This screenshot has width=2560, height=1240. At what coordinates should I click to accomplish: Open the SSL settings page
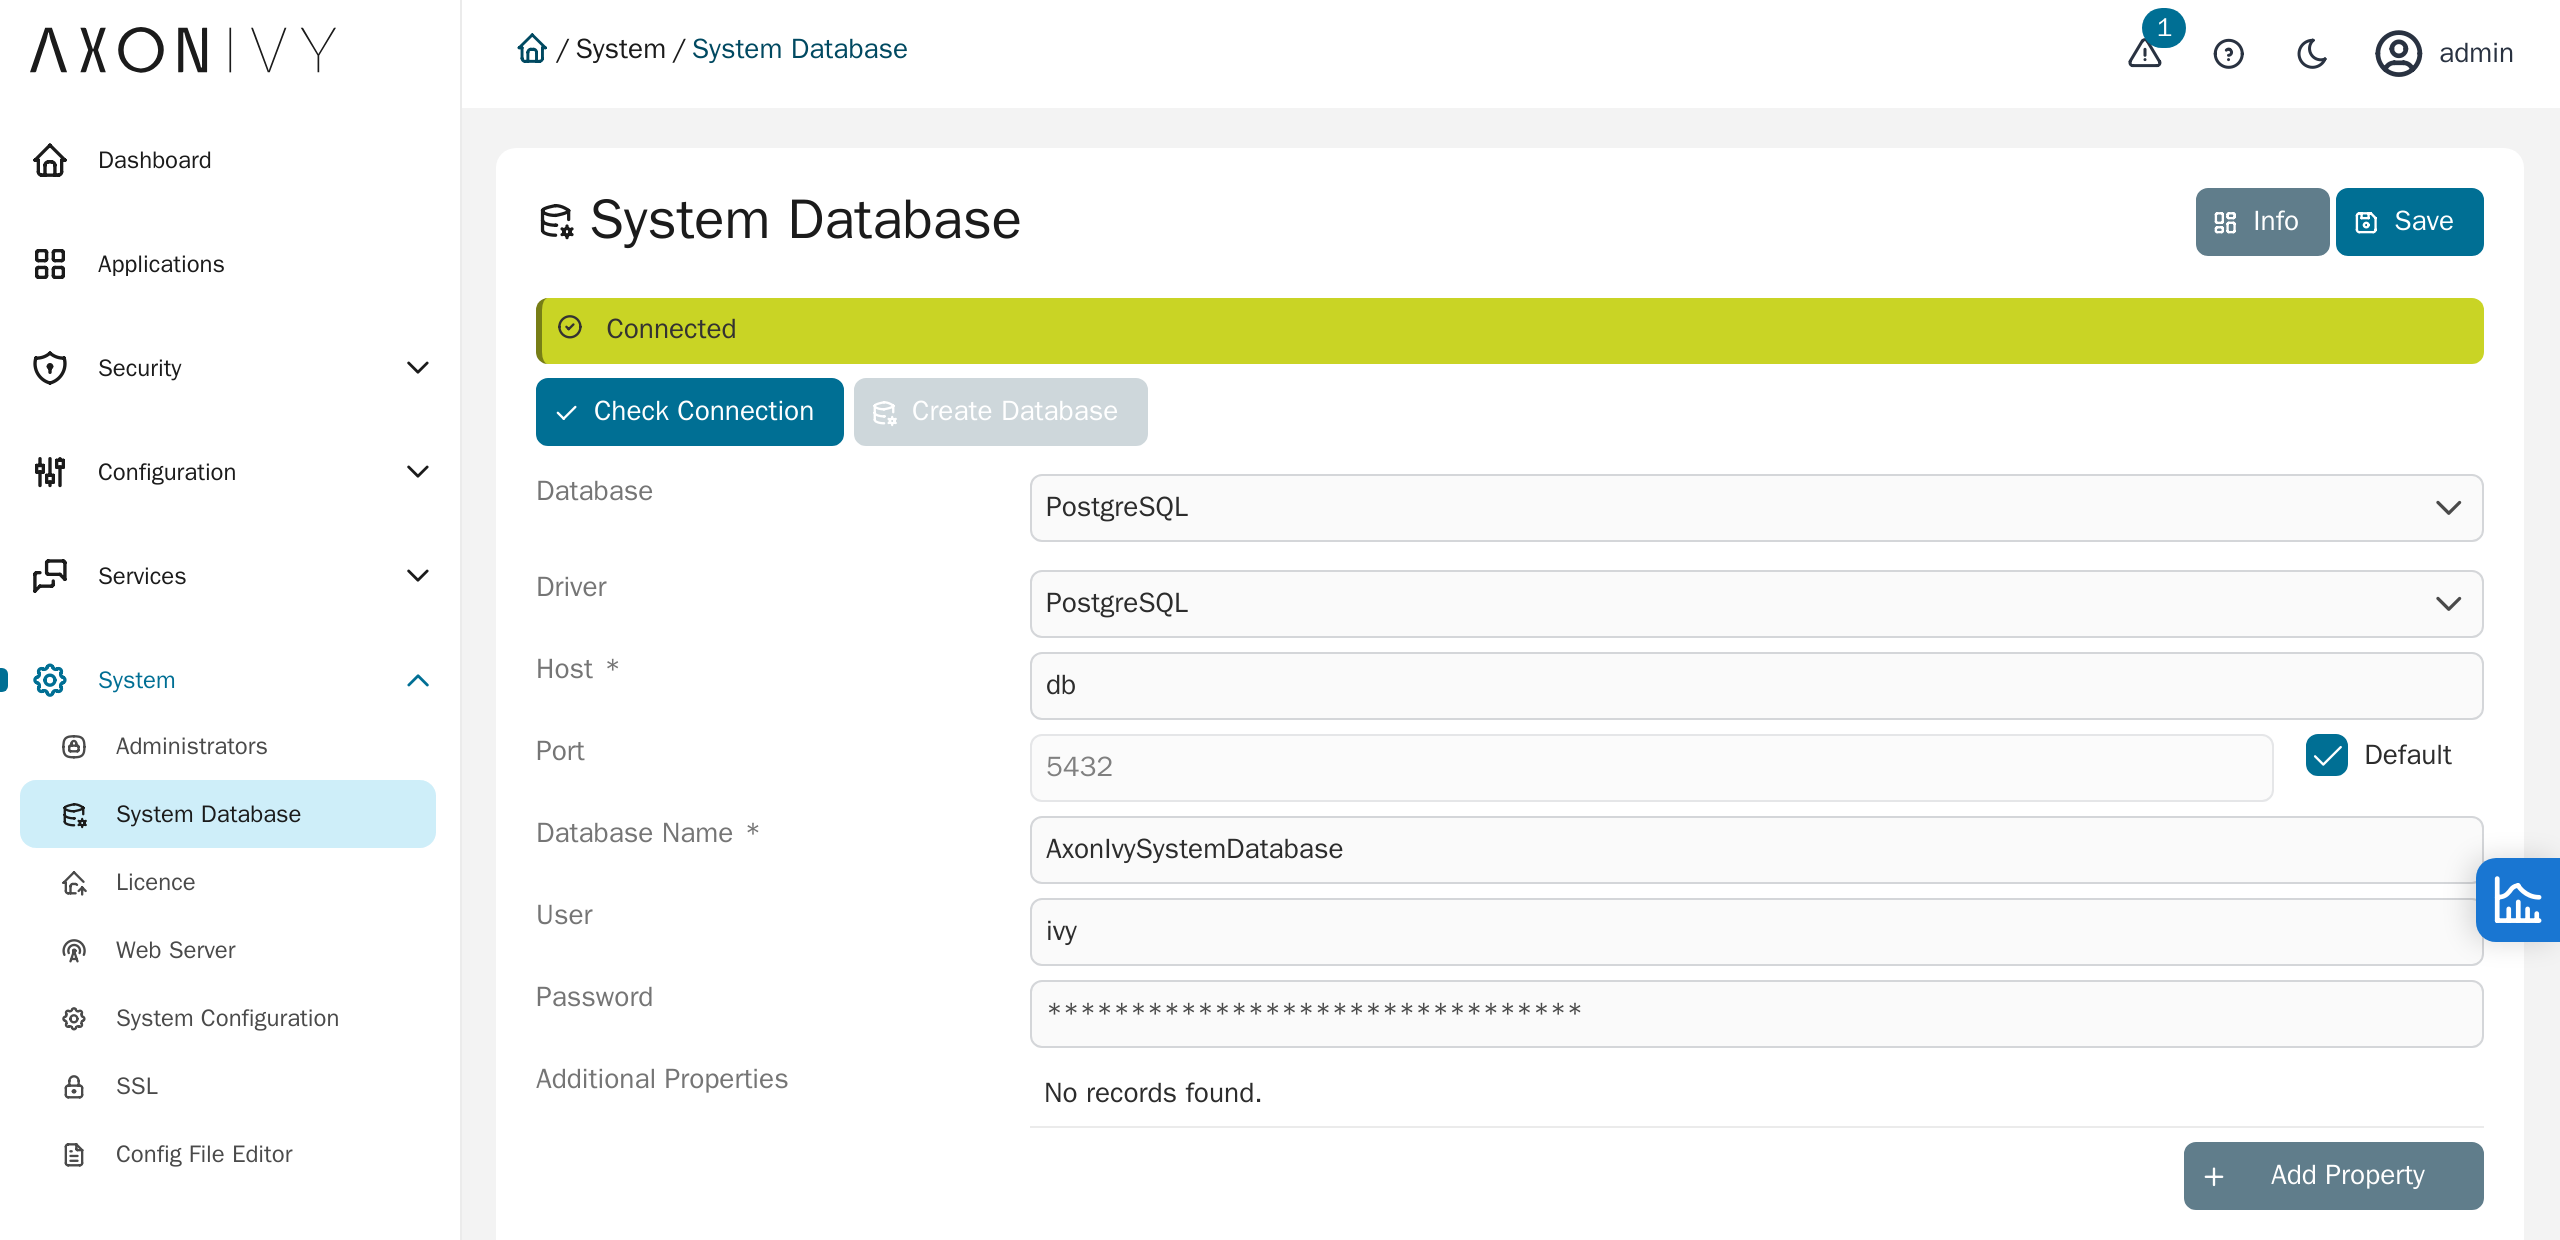[x=228, y=1086]
